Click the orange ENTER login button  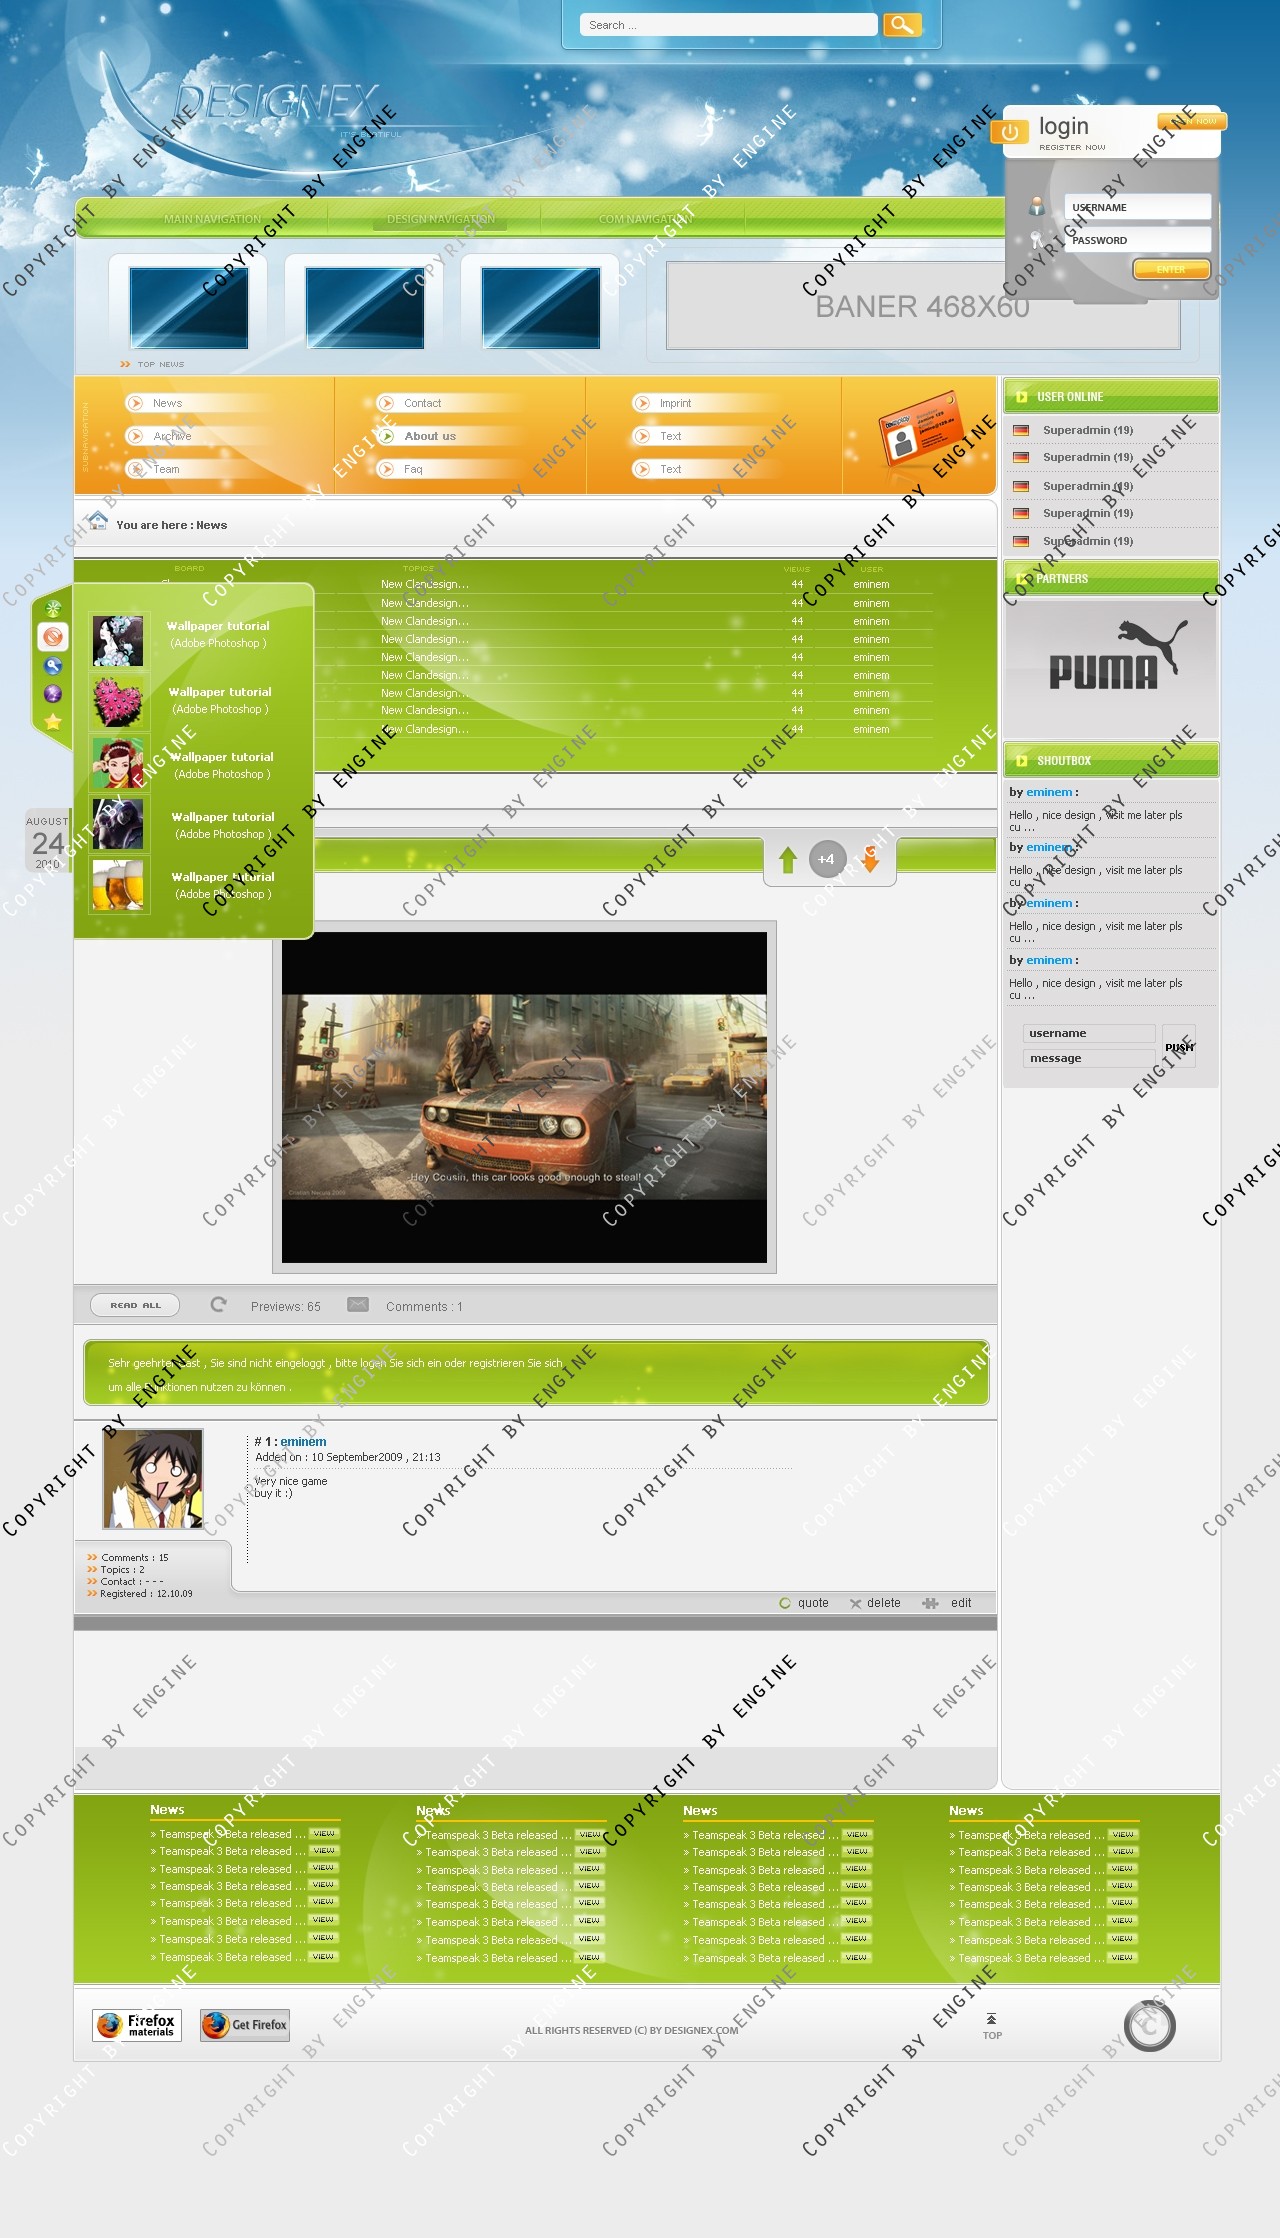1171,269
